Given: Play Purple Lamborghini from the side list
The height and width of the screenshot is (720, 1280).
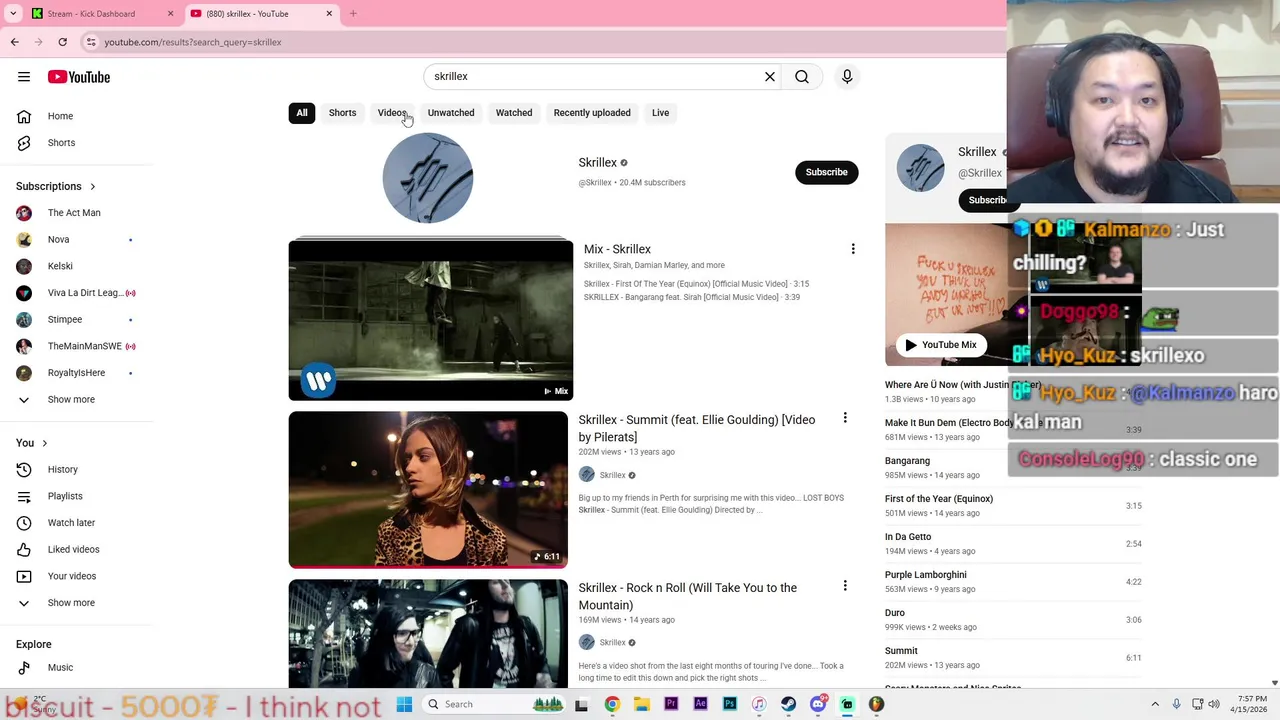Looking at the screenshot, I should point(925,575).
